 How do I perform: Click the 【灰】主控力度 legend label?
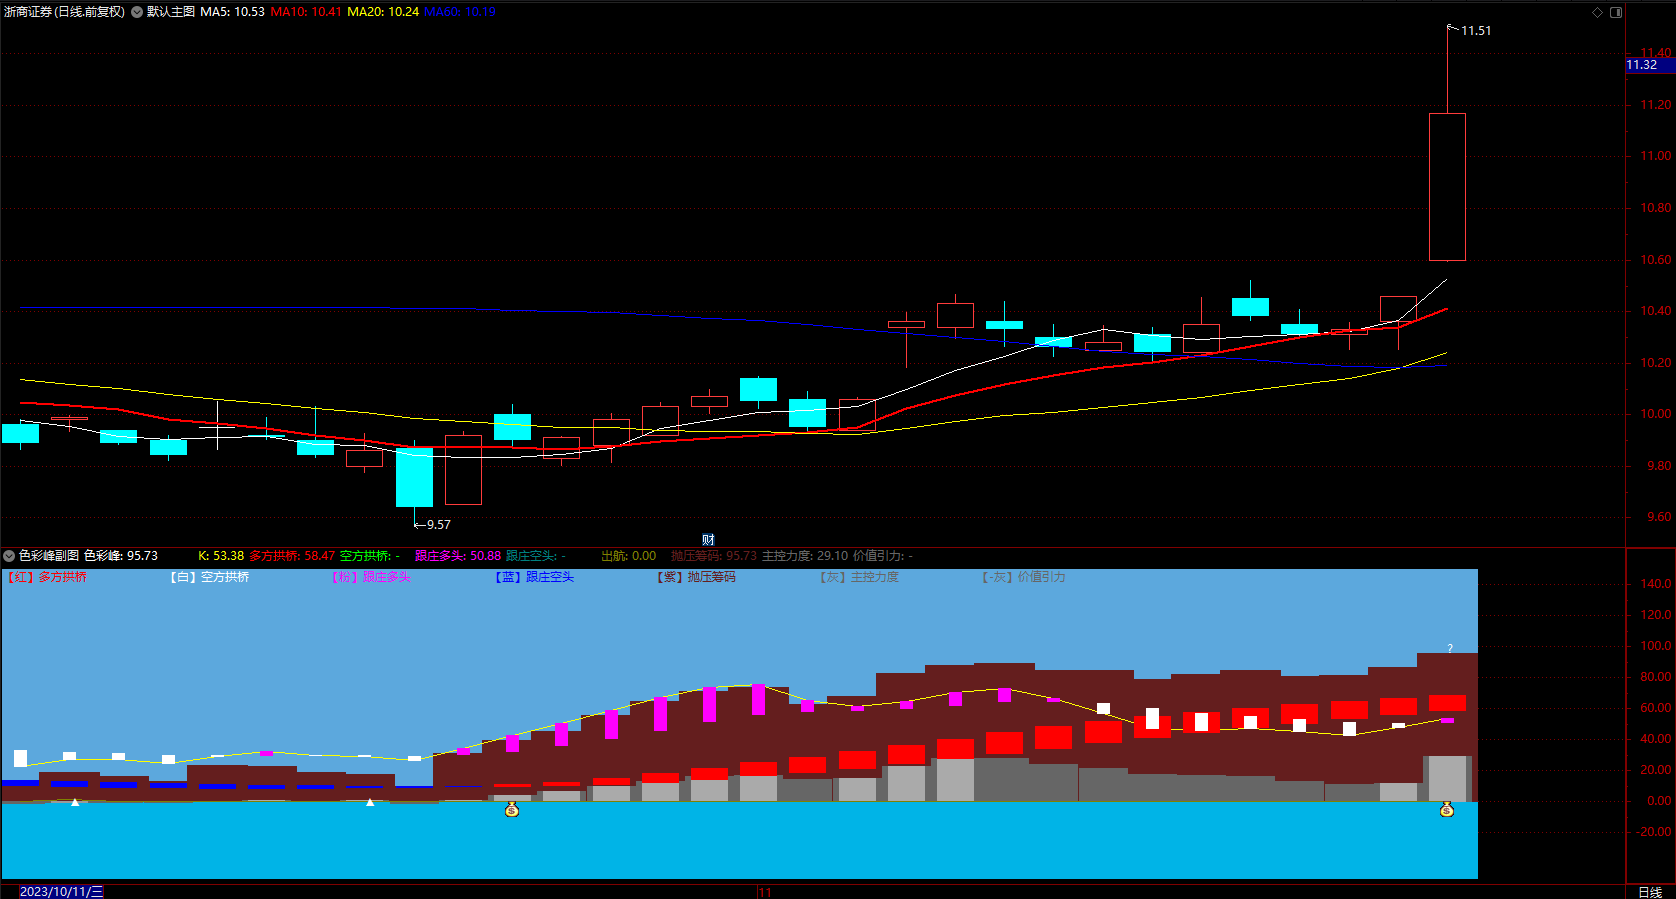click(x=859, y=577)
